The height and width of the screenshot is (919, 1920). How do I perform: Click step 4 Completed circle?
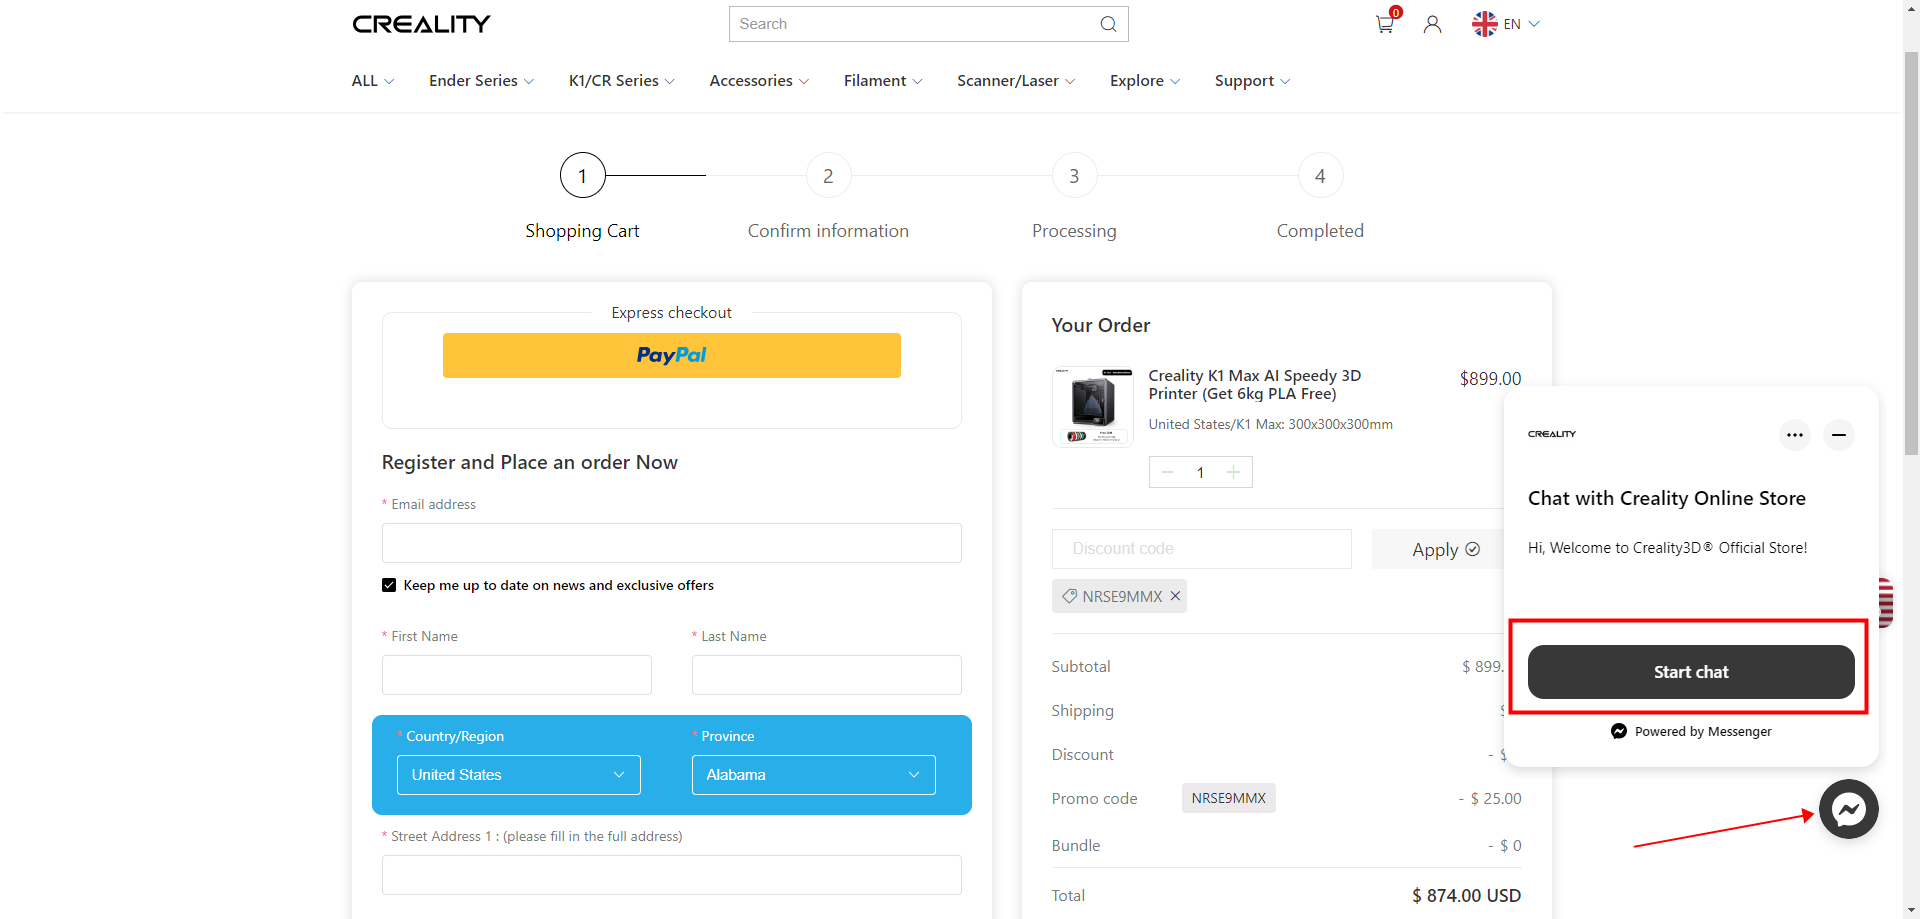click(x=1320, y=176)
